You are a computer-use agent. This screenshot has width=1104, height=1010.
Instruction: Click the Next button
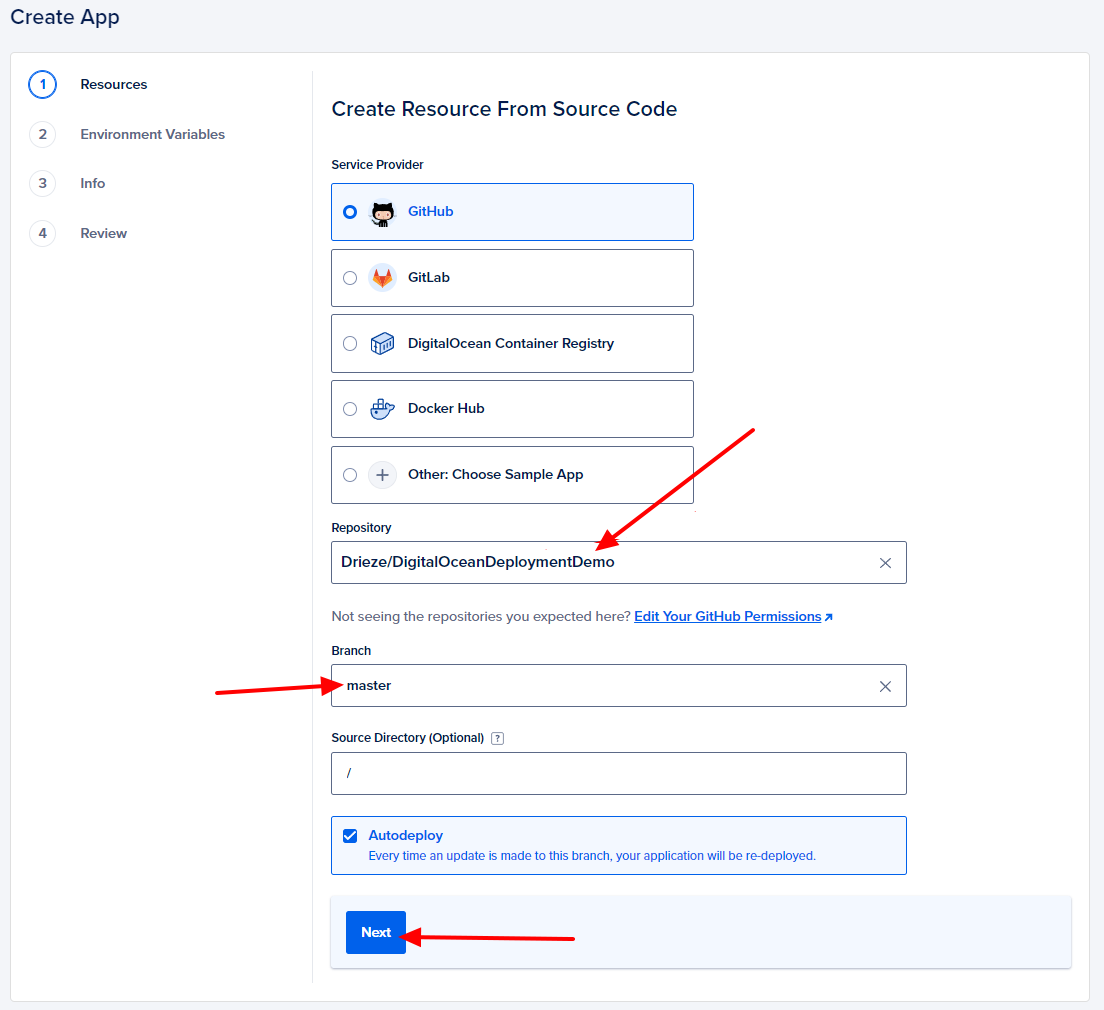tap(375, 933)
